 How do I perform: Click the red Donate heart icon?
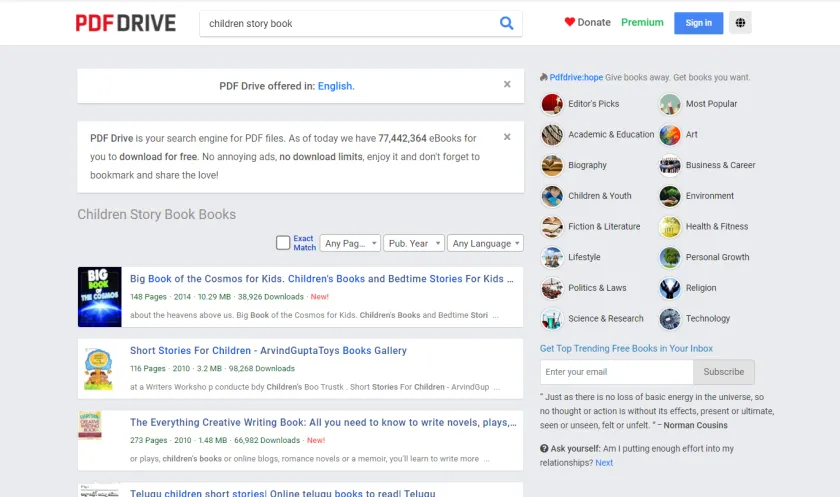569,22
